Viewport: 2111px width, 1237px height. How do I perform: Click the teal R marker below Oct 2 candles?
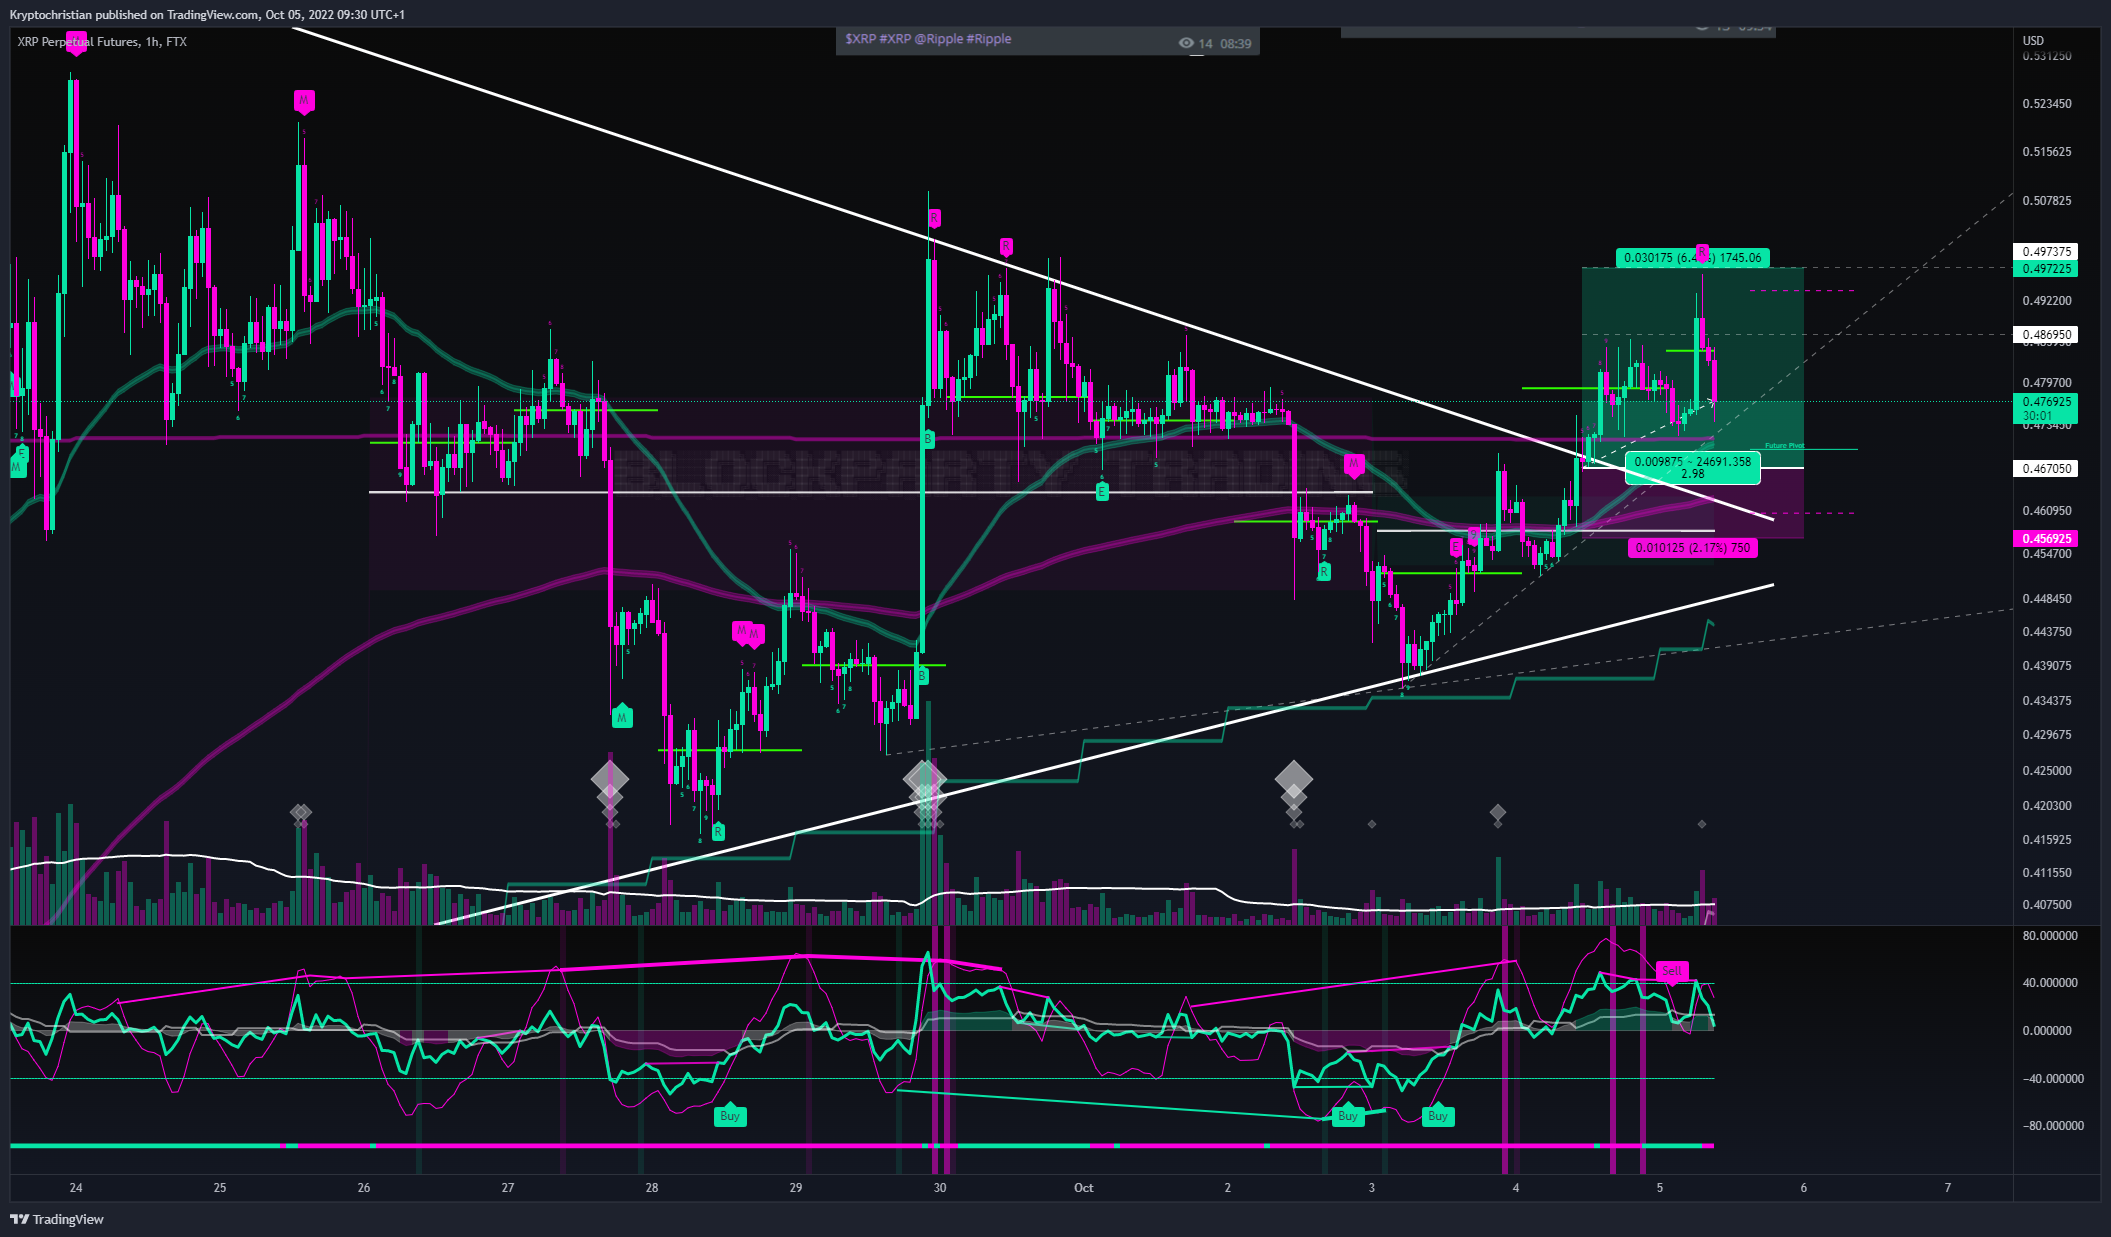[1323, 571]
